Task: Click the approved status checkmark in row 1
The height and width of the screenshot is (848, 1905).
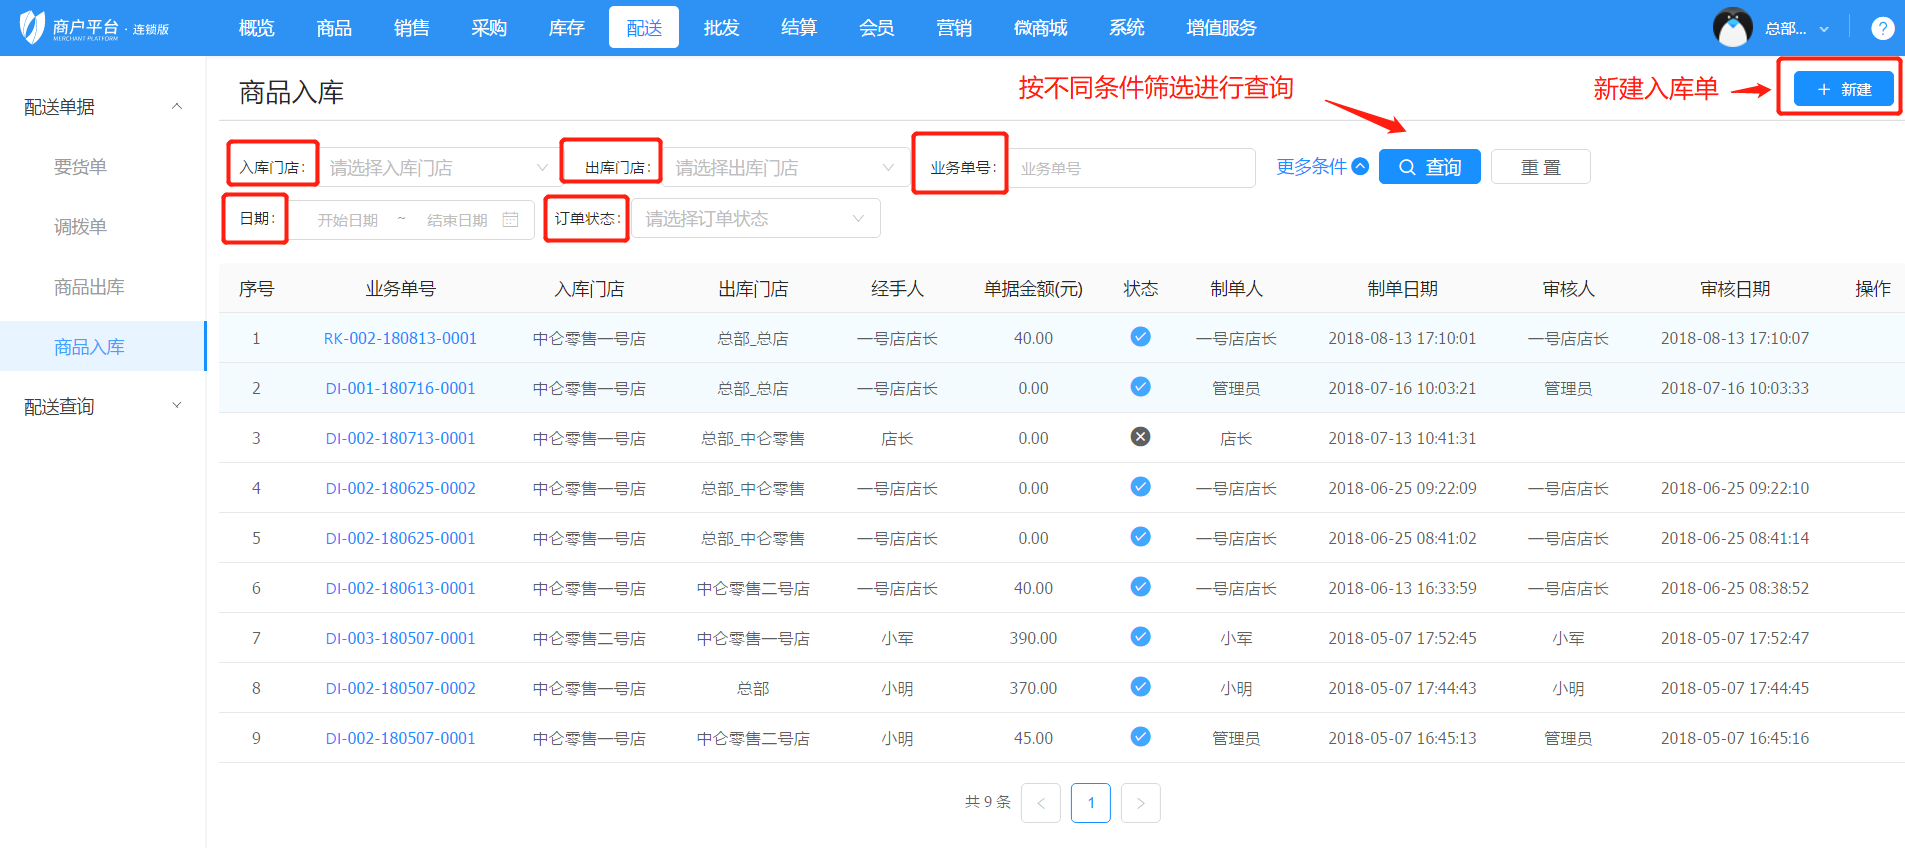Action: coord(1140,337)
